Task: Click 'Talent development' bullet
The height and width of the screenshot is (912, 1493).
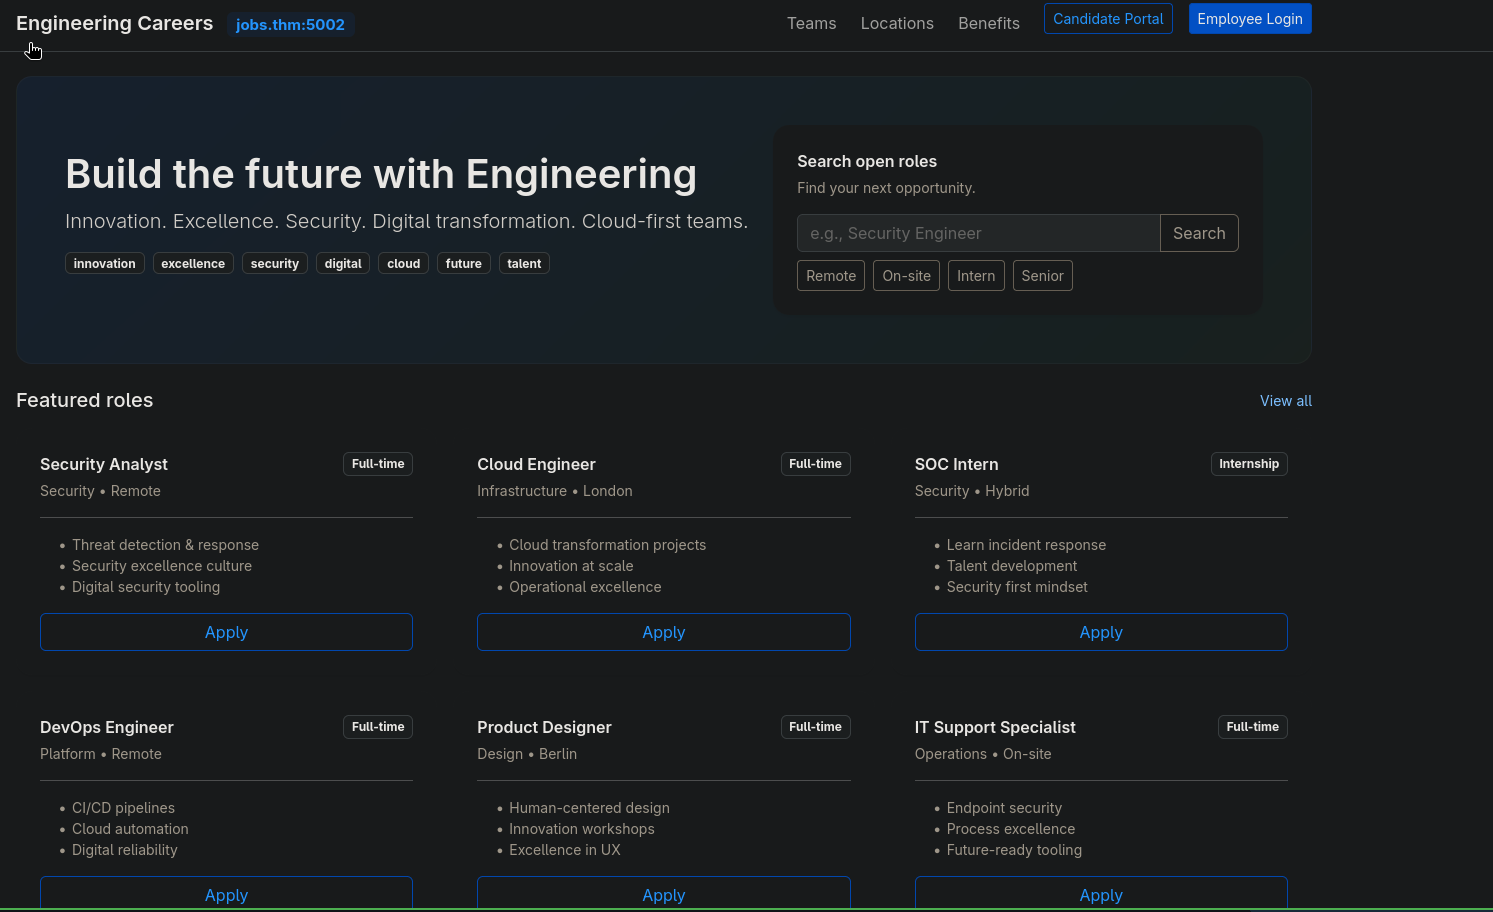Action: tap(1012, 566)
